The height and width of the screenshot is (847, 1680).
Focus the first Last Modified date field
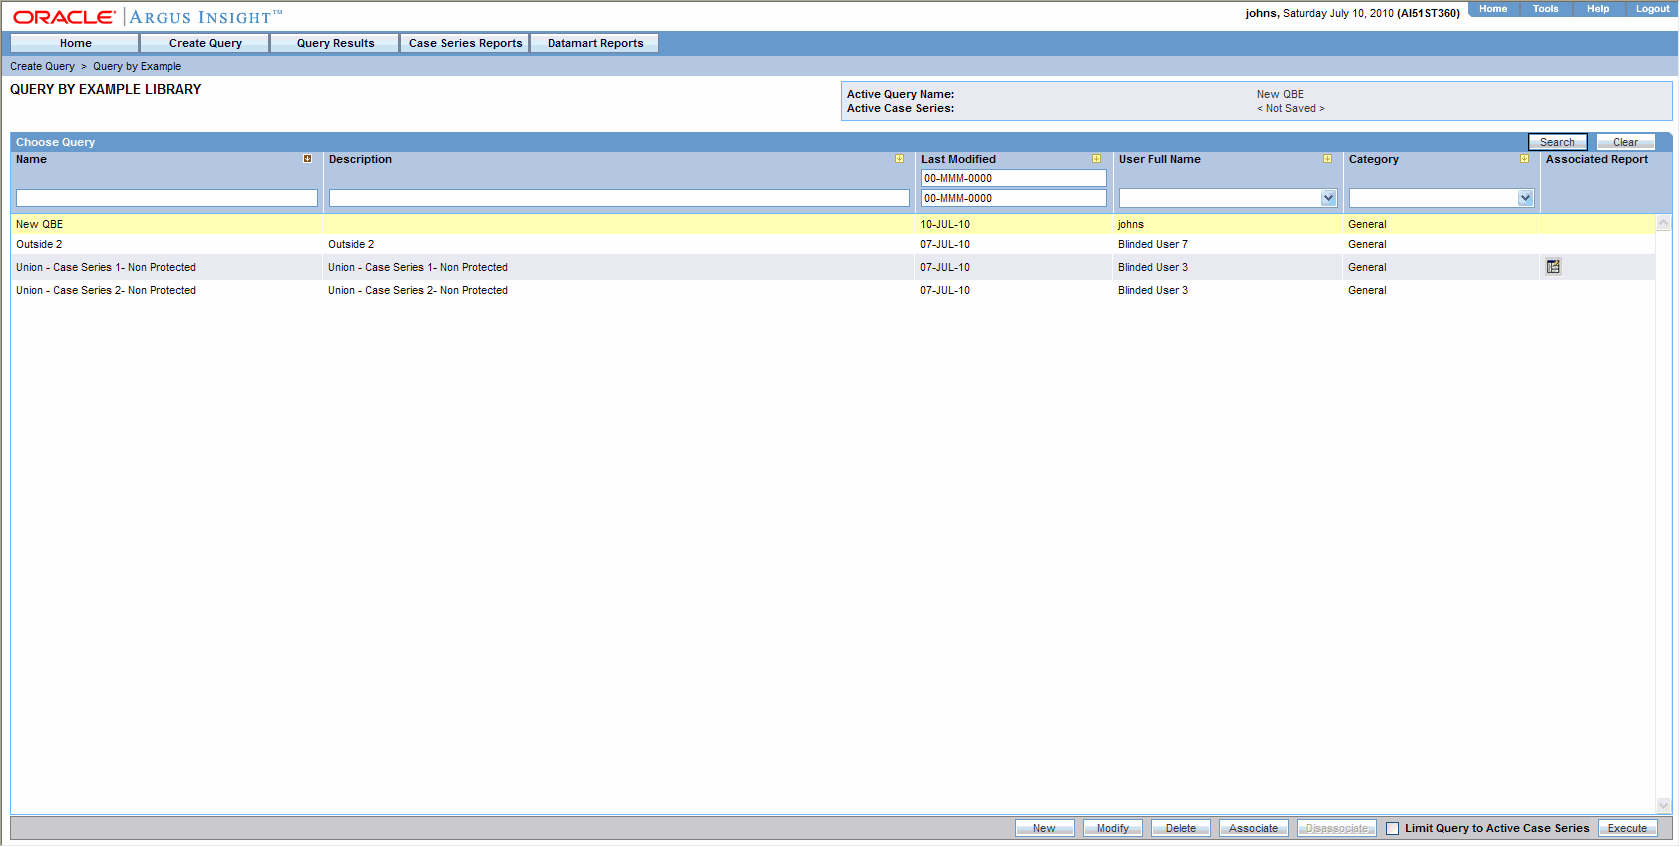click(1013, 178)
